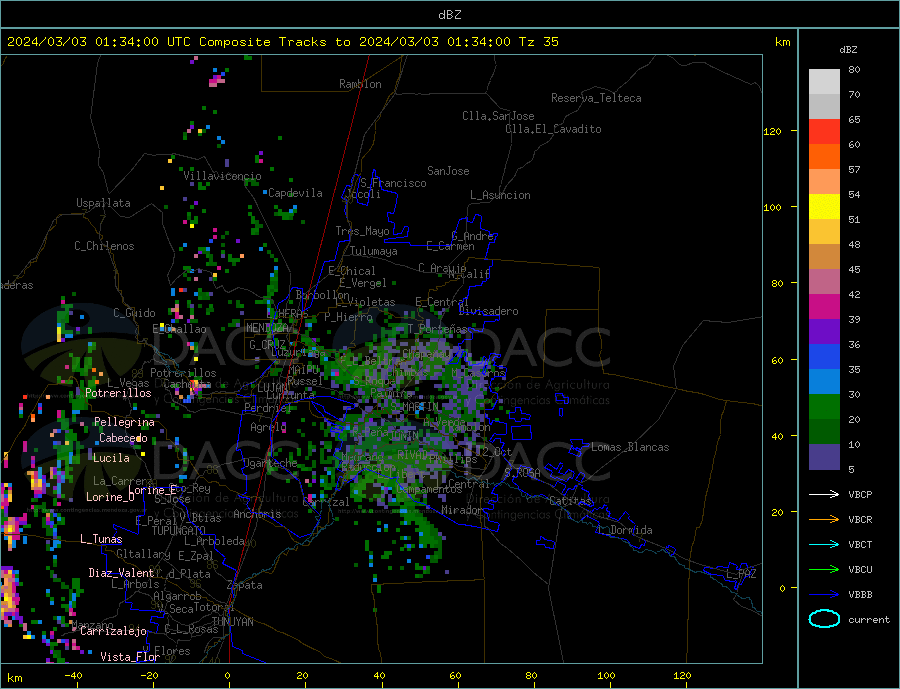The image size is (900, 689).
Task: Click the orange VBCR arrow in legend
Action: pos(825,520)
